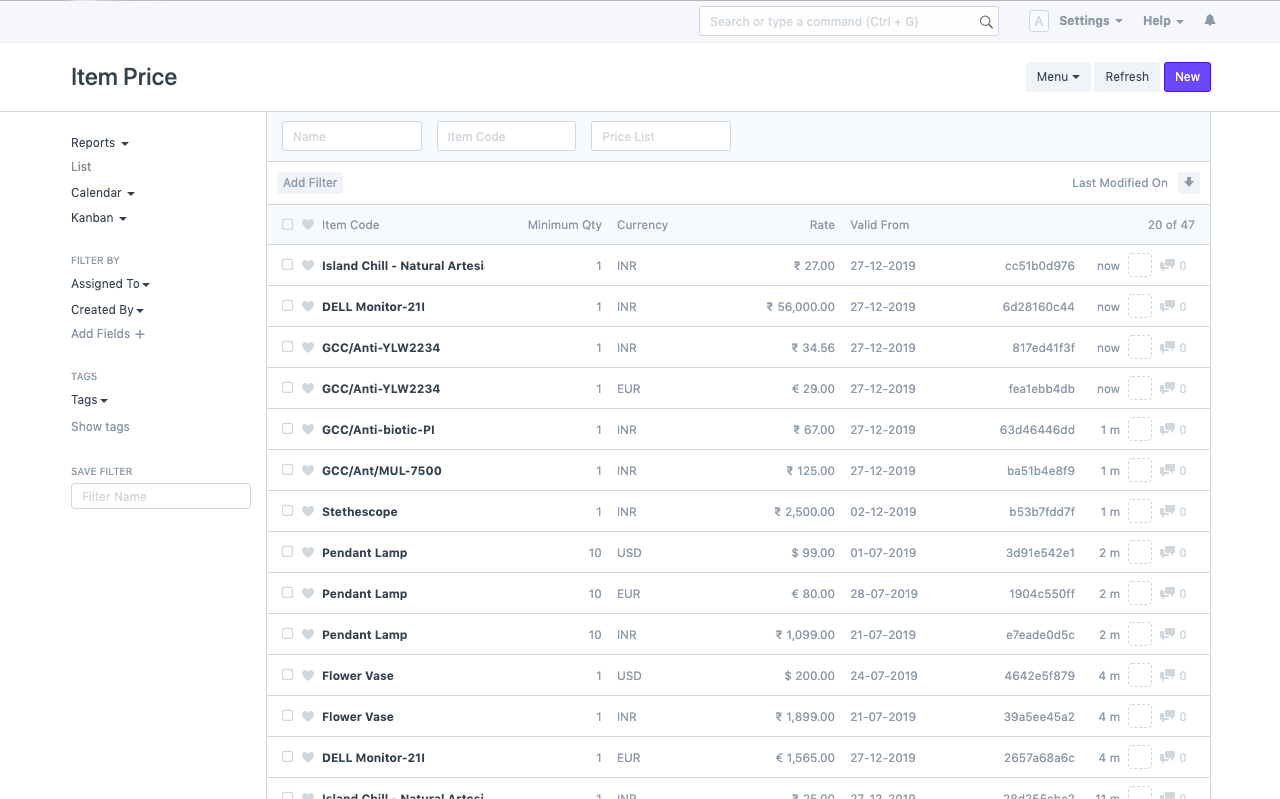
Task: Click the user avatar icon labeled A
Action: [1039, 21]
